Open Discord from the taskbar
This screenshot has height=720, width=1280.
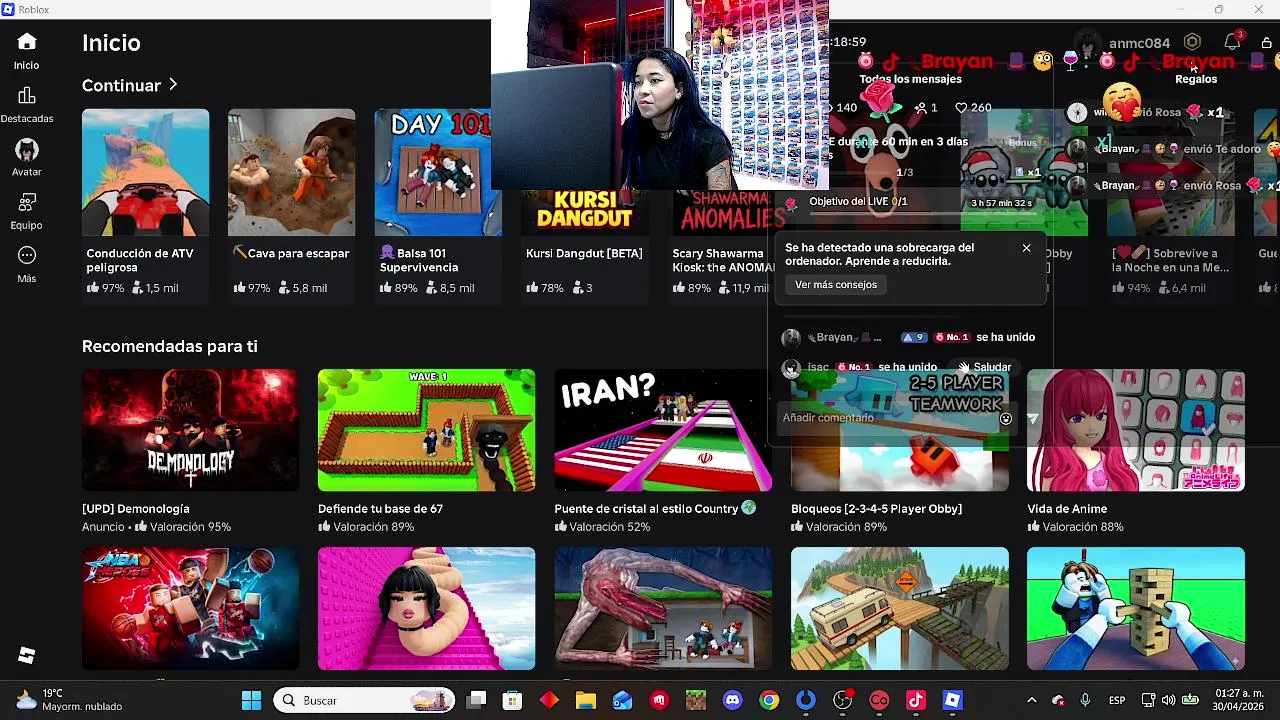click(x=733, y=700)
